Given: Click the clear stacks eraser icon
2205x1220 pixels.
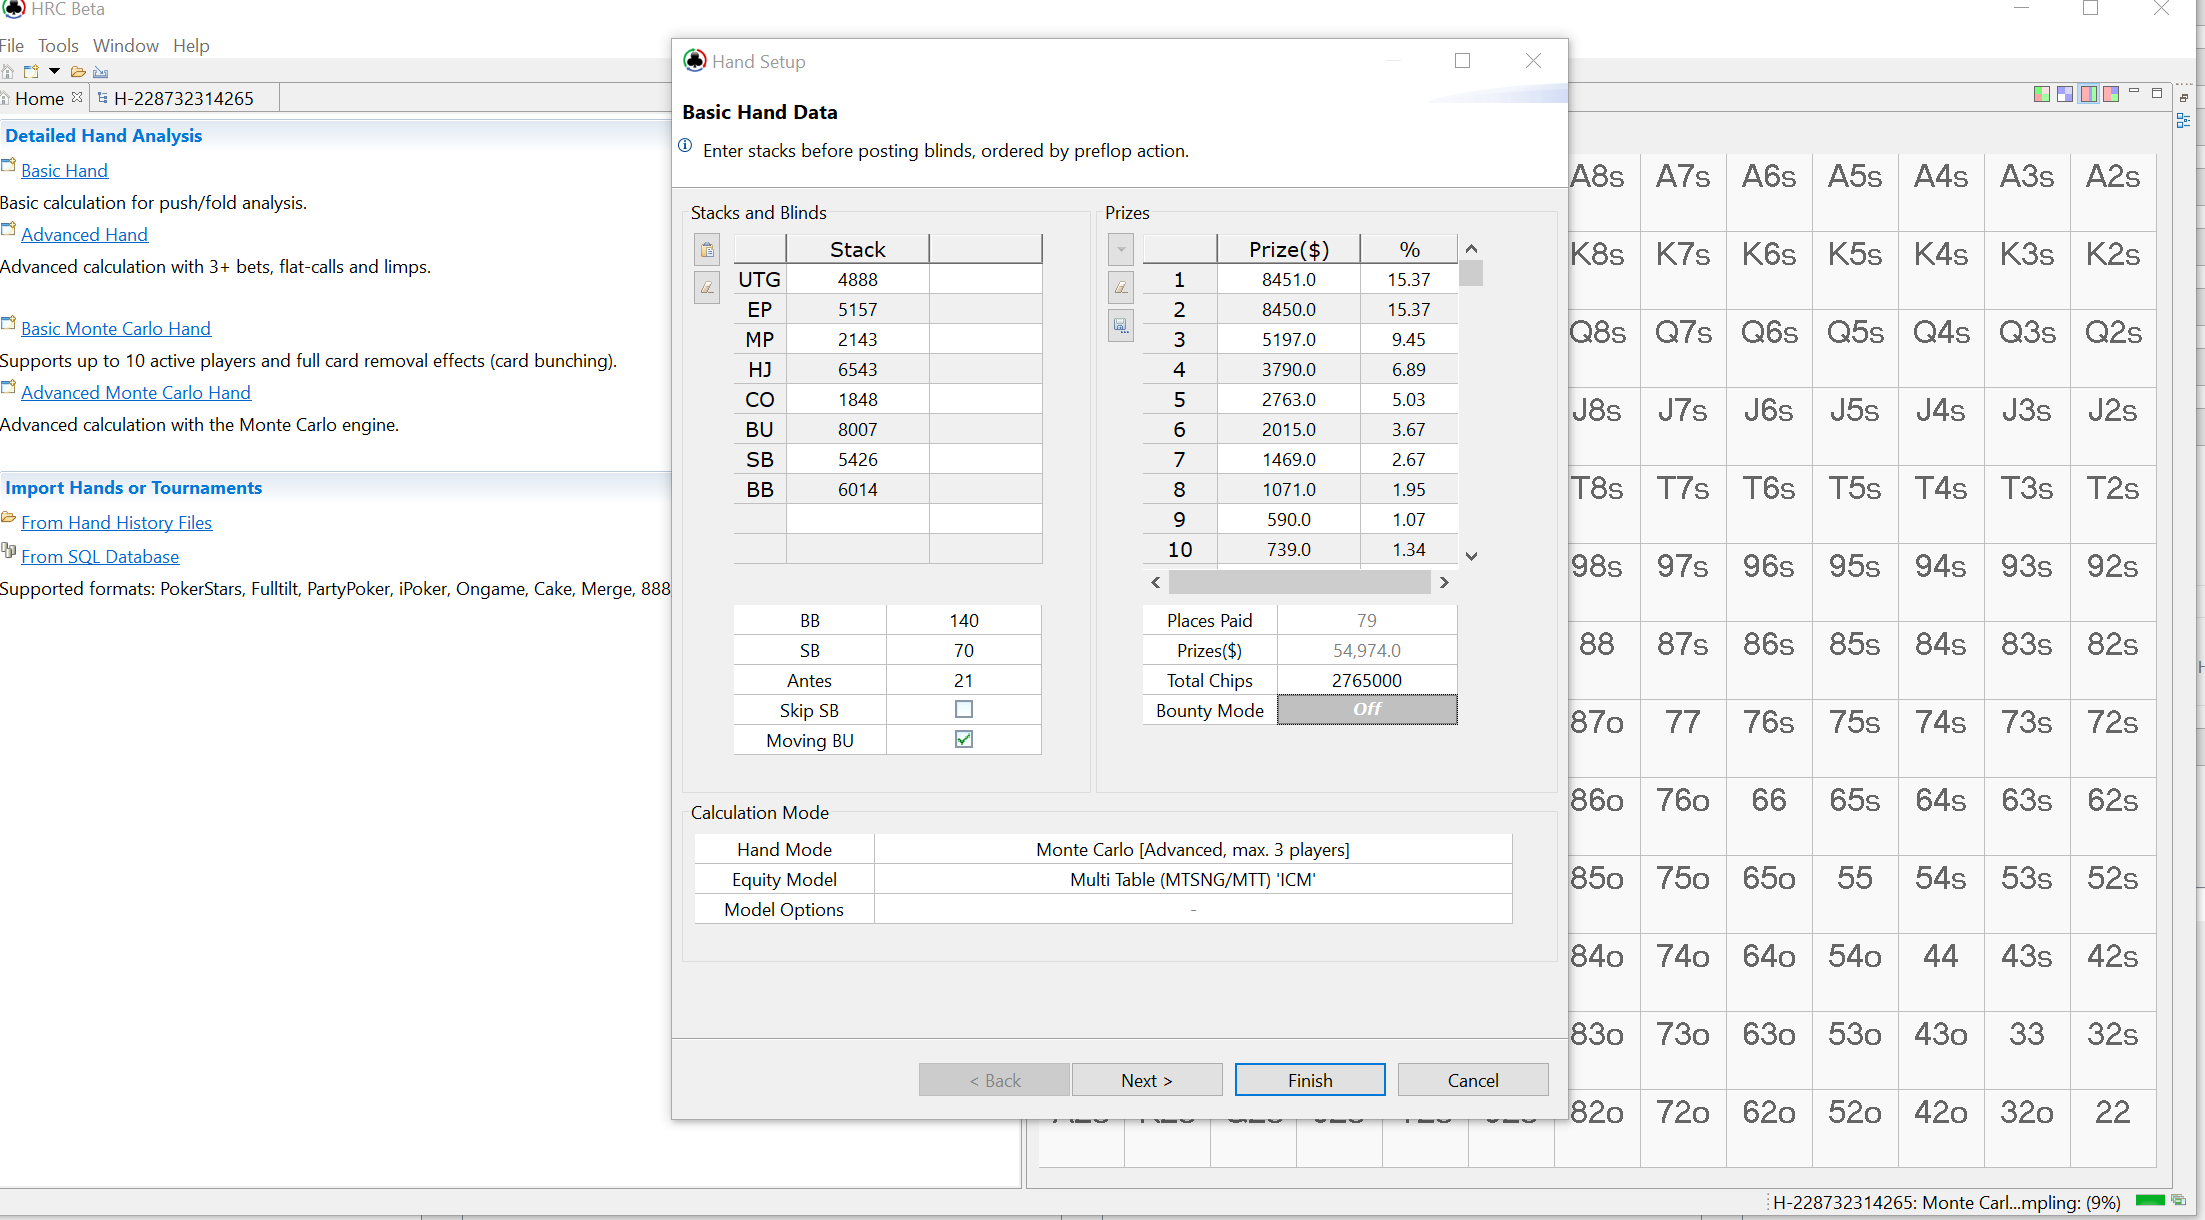Looking at the screenshot, I should [707, 288].
